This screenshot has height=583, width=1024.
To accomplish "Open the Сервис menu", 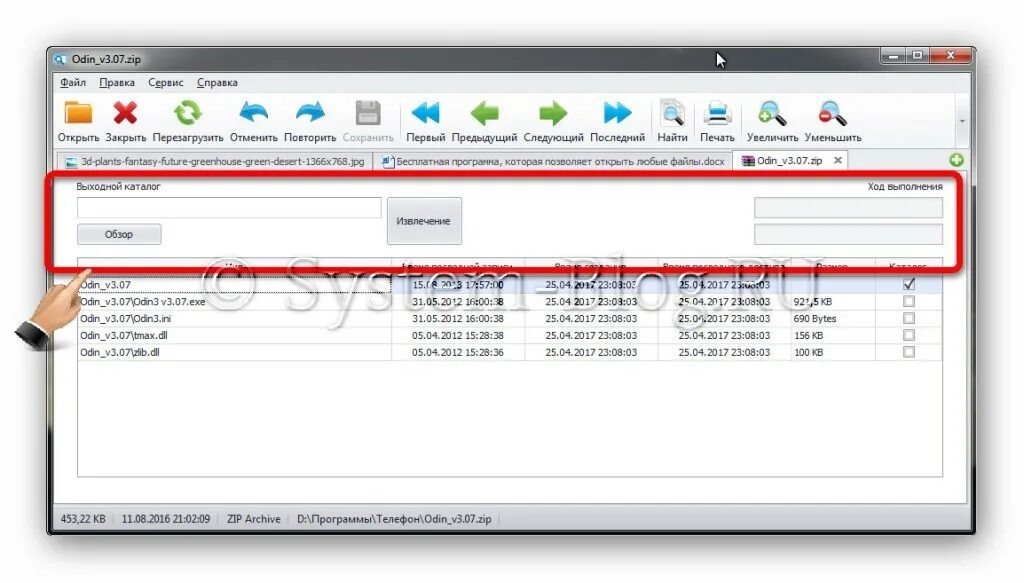I will [x=166, y=83].
